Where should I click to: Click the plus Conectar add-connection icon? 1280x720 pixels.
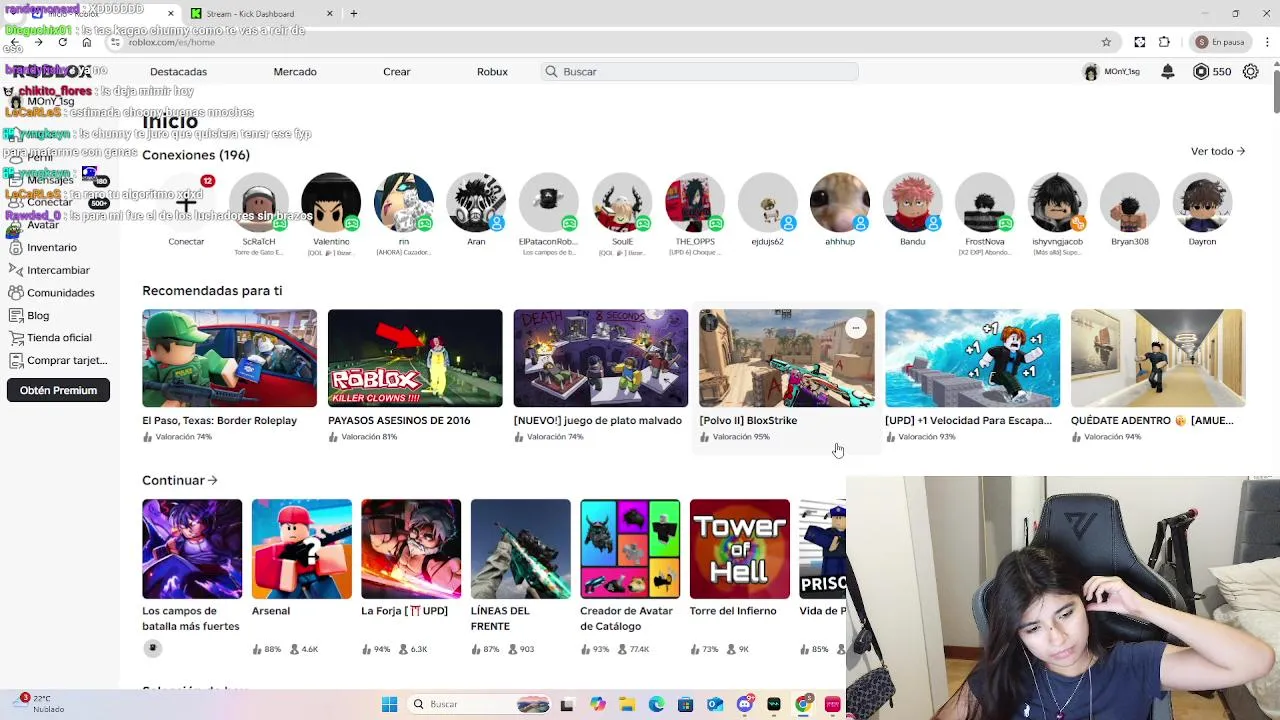tap(186, 205)
